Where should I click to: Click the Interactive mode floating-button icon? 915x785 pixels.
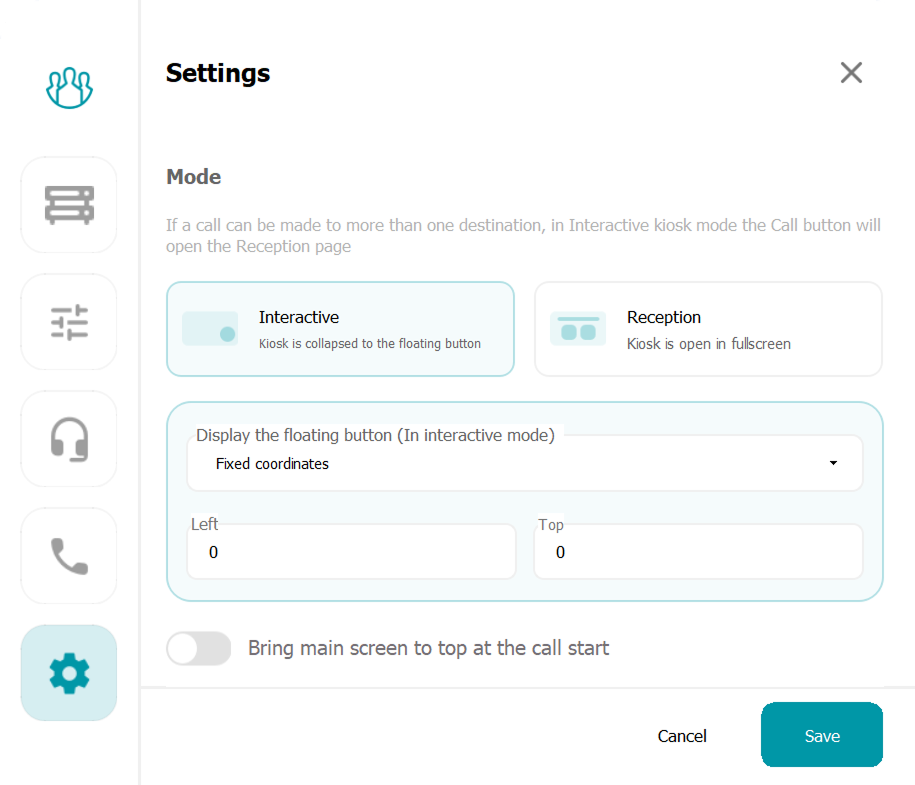(x=210, y=329)
